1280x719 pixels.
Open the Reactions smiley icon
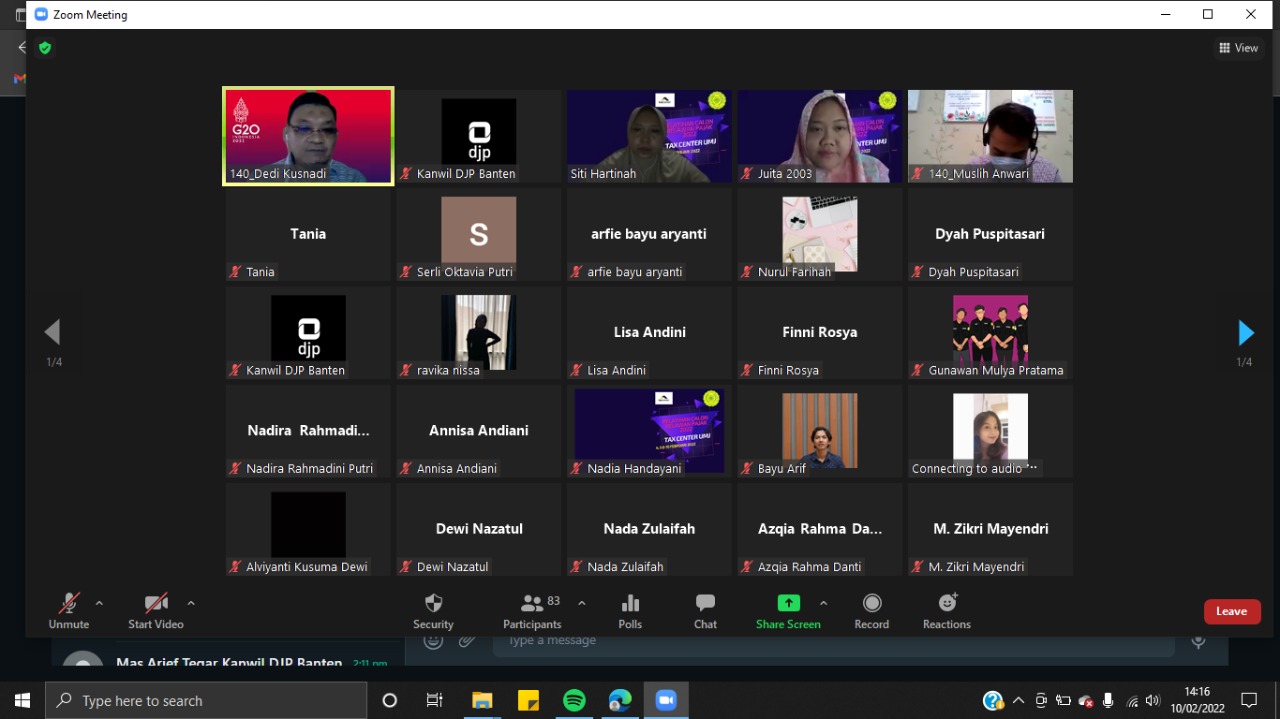(946, 603)
